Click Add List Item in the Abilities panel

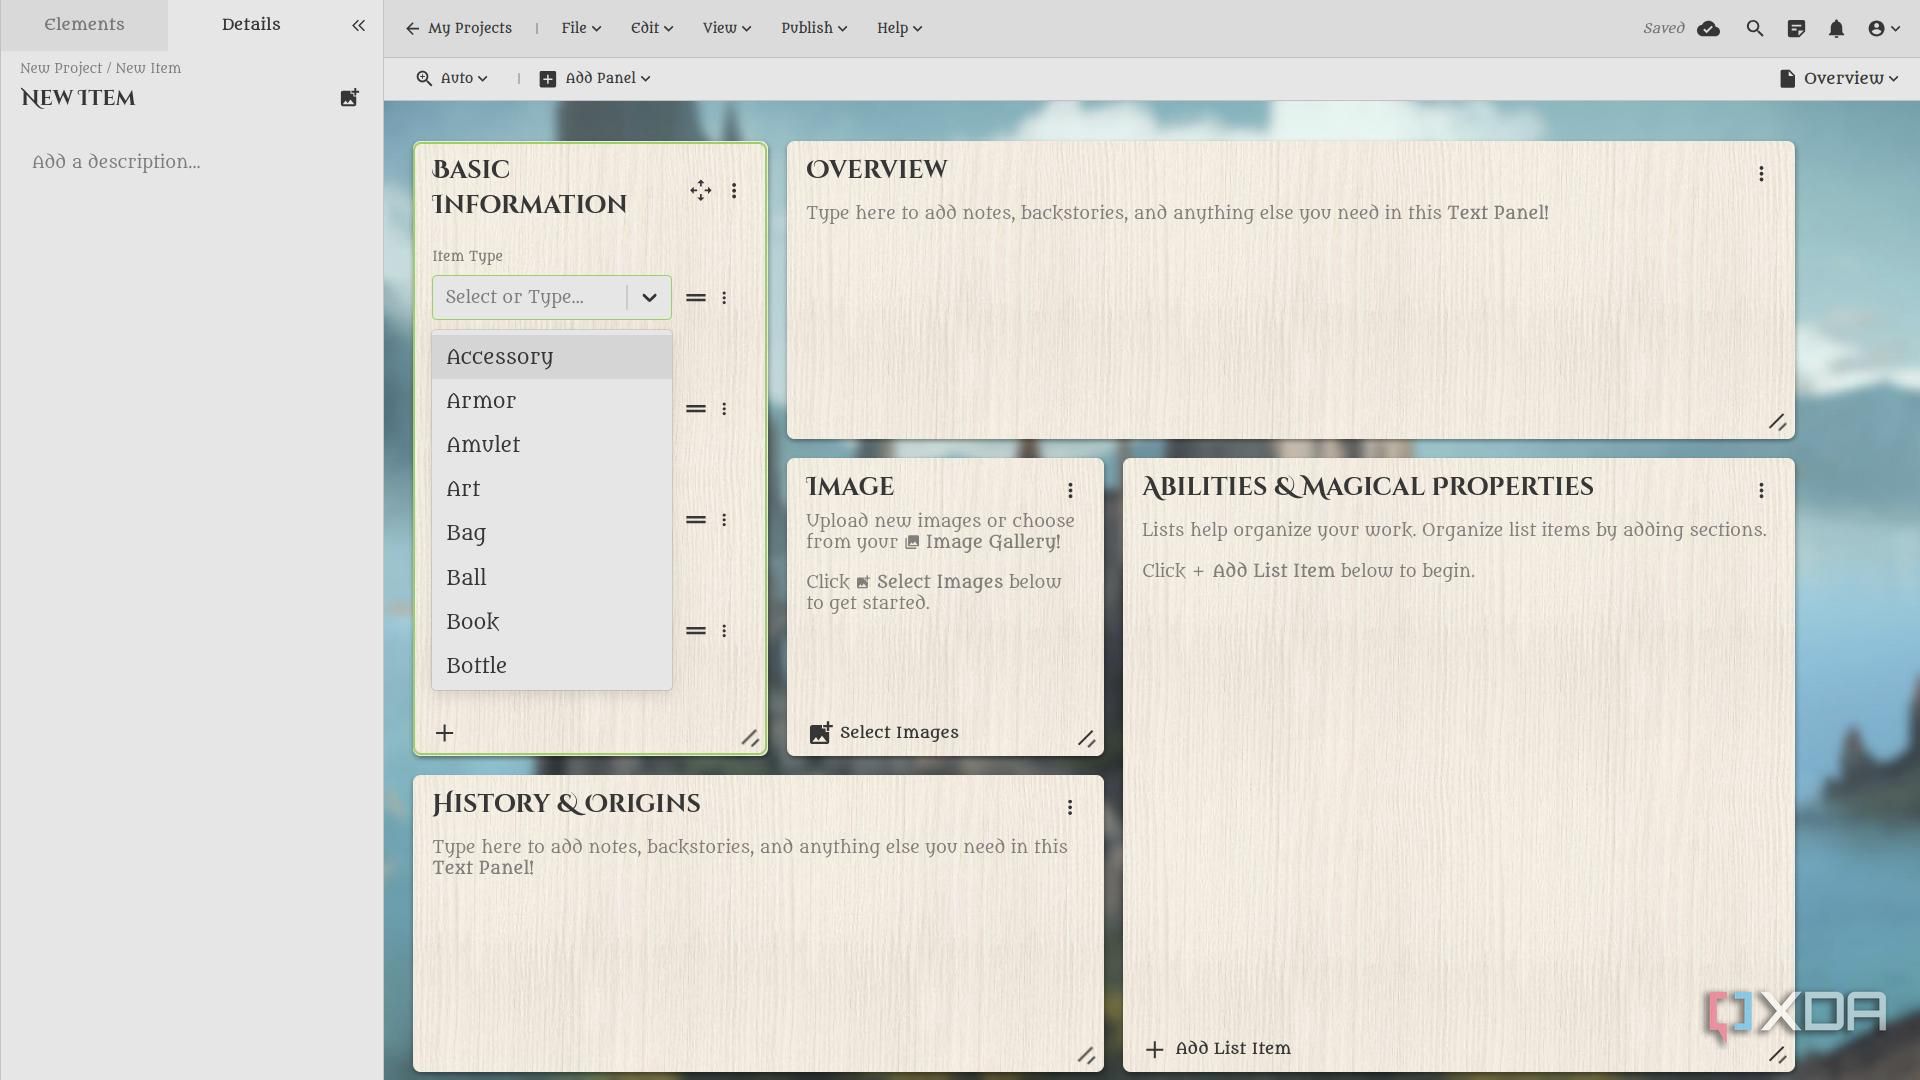1218,1049
